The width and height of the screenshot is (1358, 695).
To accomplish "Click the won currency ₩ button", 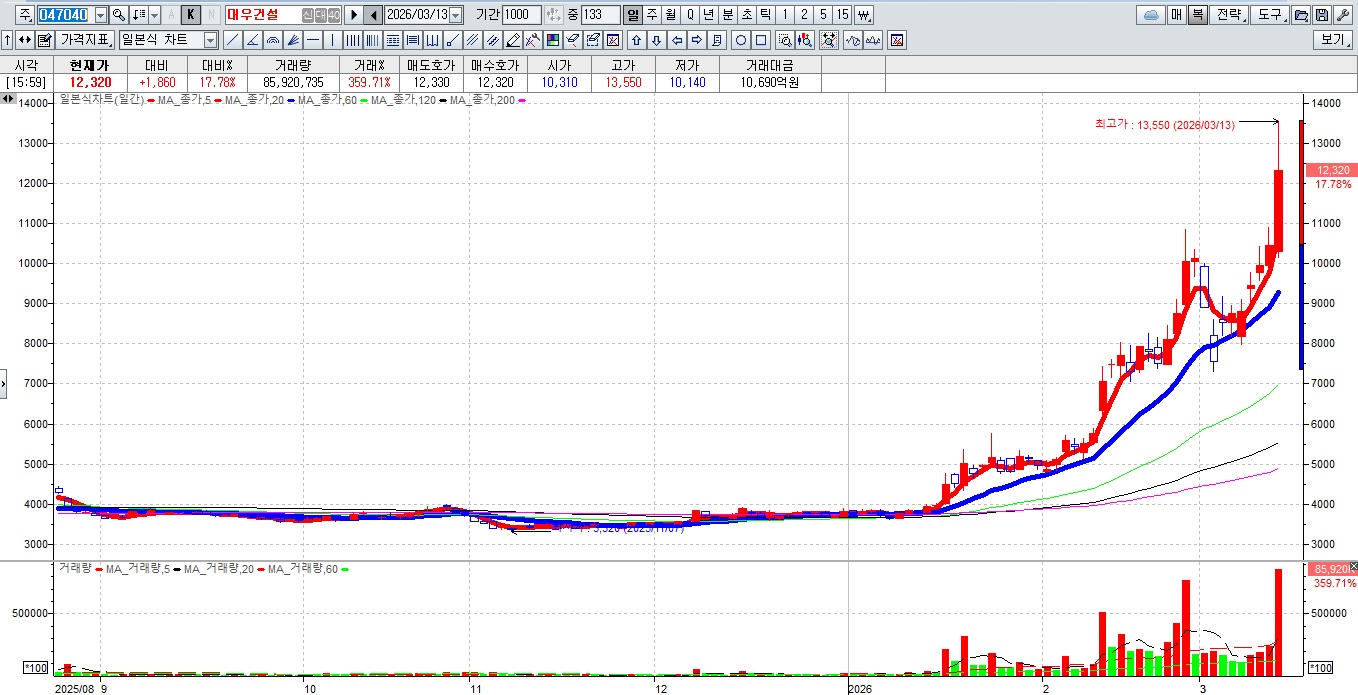I will pyautogui.click(x=863, y=15).
